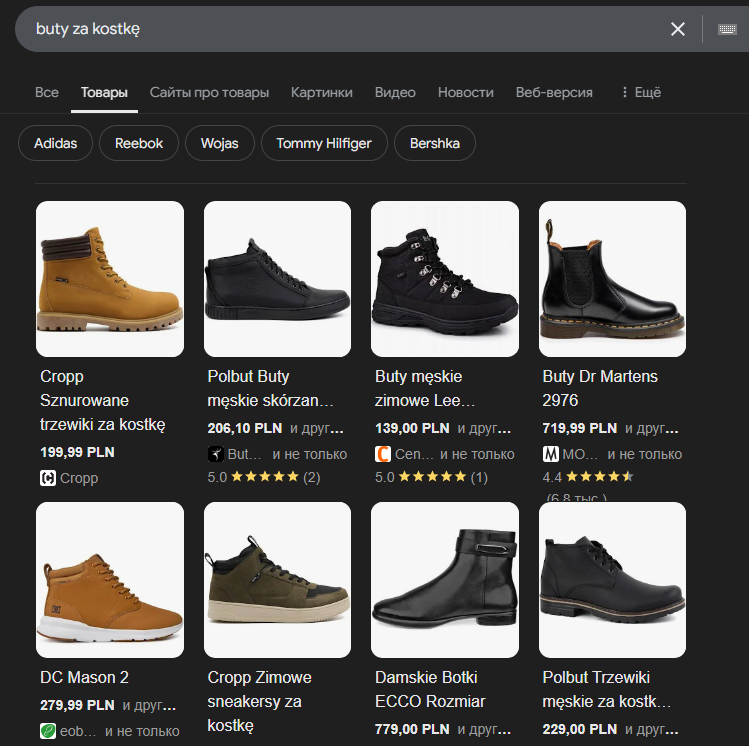This screenshot has height=746, width=749.
Task: Click the eob... seller green logo icon
Action: click(x=48, y=731)
